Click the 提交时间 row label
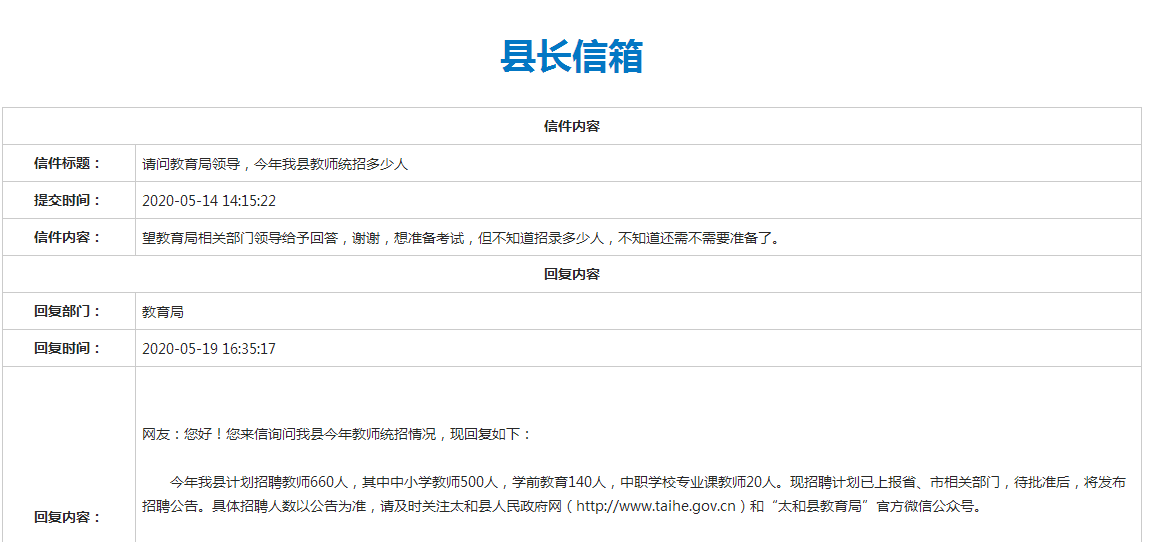 pyautogui.click(x=68, y=201)
